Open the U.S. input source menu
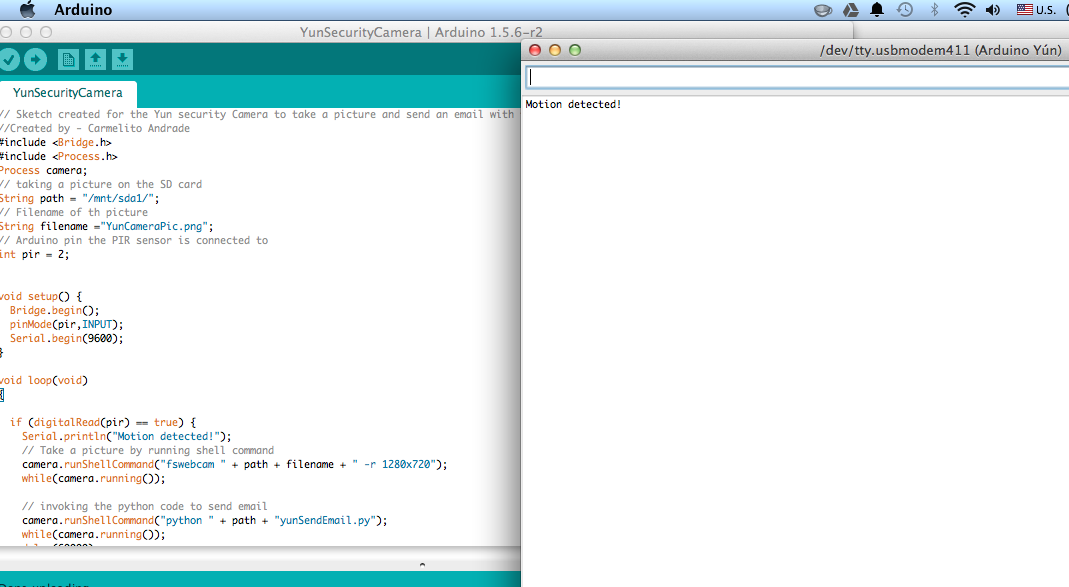Image resolution: width=1069 pixels, height=587 pixels. click(1036, 10)
